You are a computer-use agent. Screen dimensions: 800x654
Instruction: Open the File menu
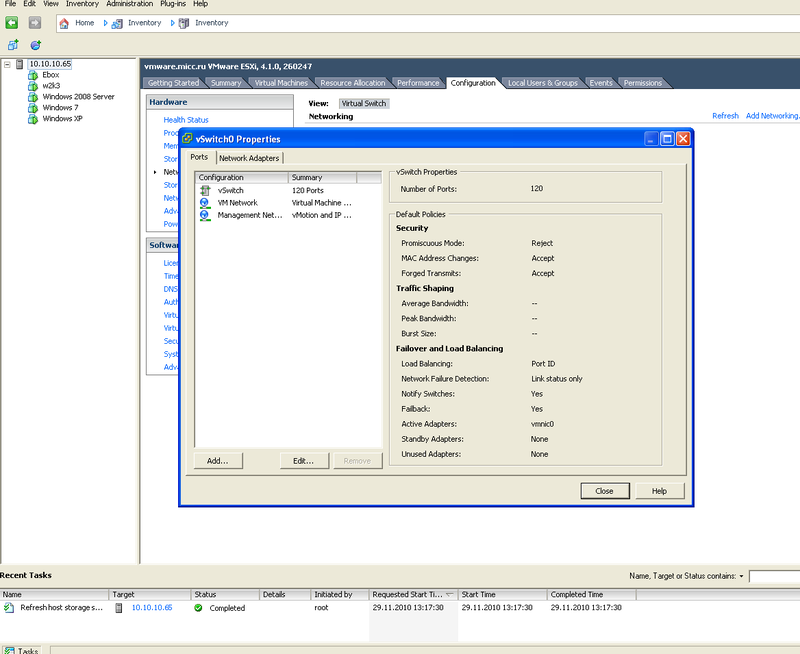click(10, 4)
